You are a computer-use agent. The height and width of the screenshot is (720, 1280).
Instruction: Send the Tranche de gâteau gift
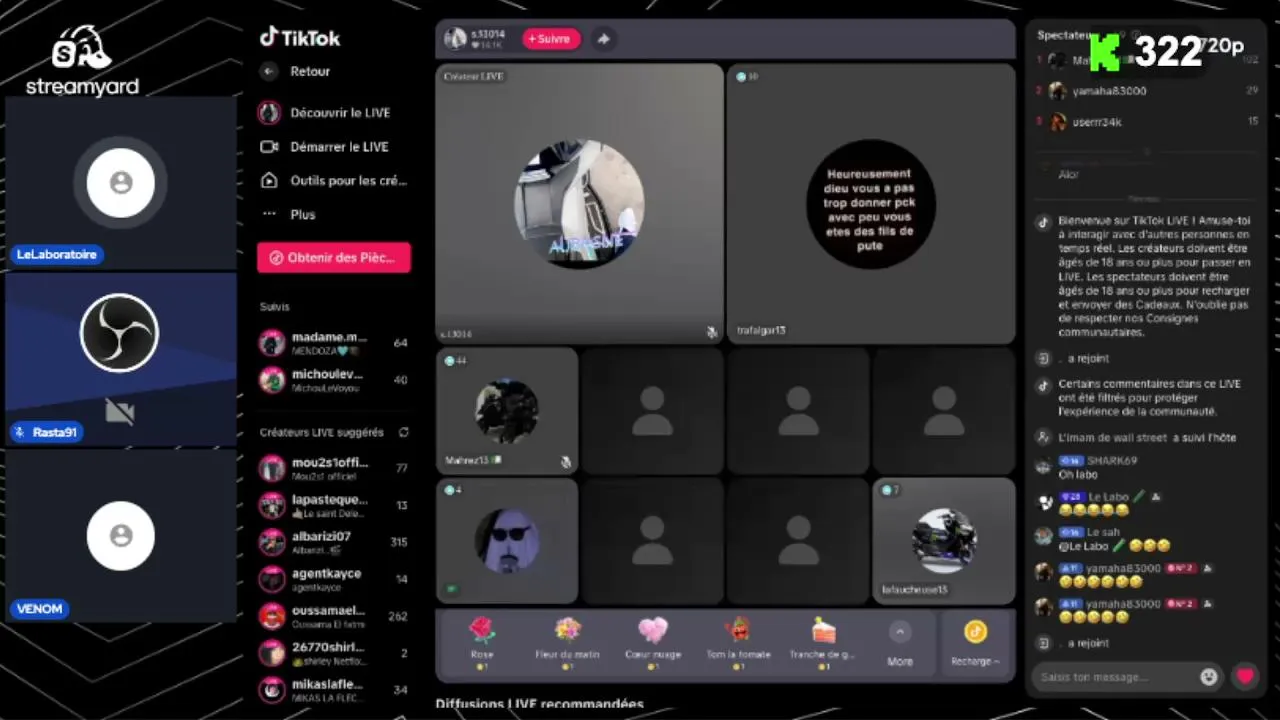(x=822, y=642)
